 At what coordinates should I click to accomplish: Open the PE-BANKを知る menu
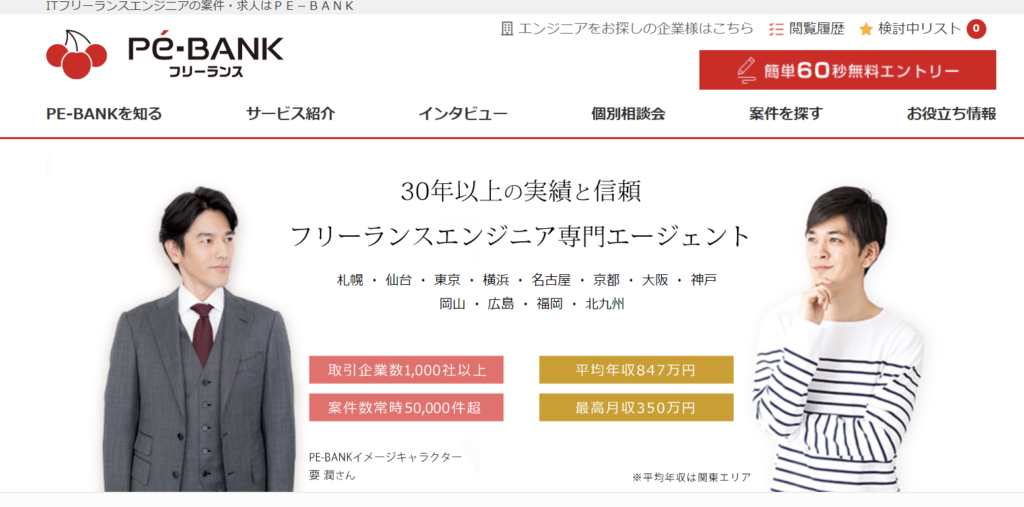pyautogui.click(x=104, y=114)
